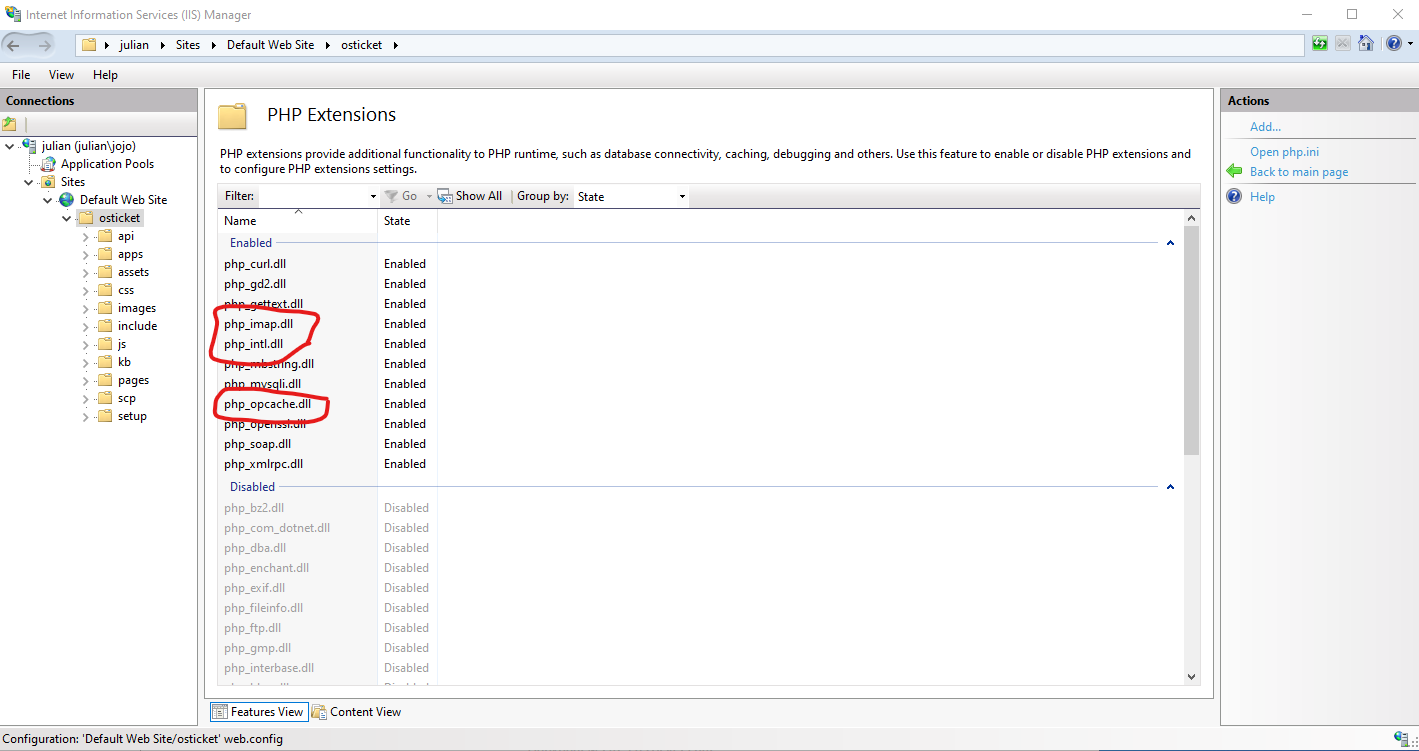1419x751 pixels.
Task: Expand the apps folder node
Action: pos(86,255)
